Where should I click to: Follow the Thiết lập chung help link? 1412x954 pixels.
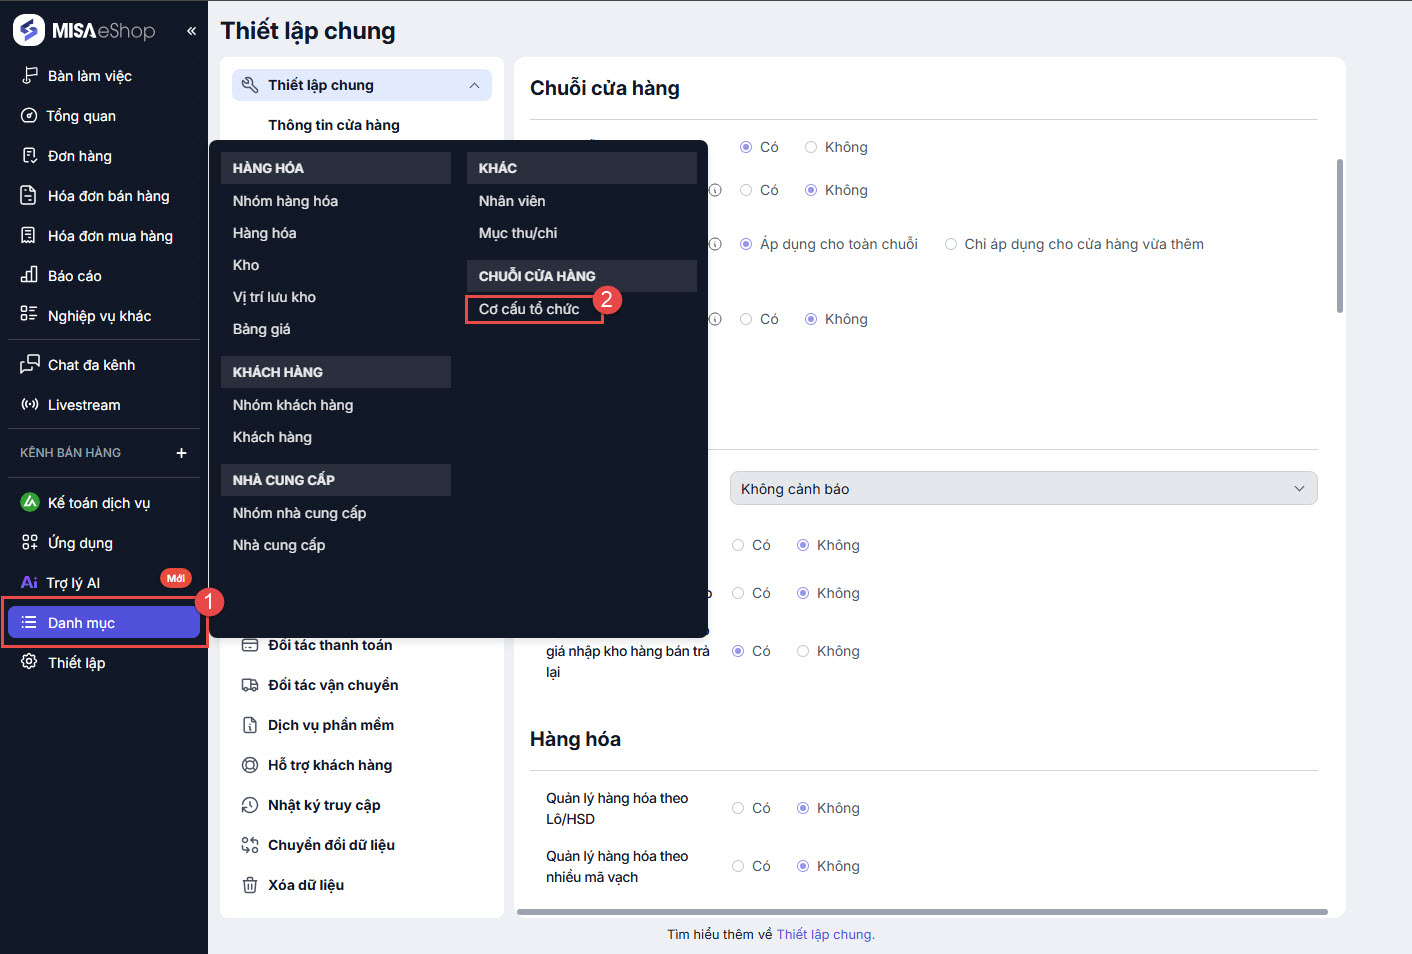825,934
